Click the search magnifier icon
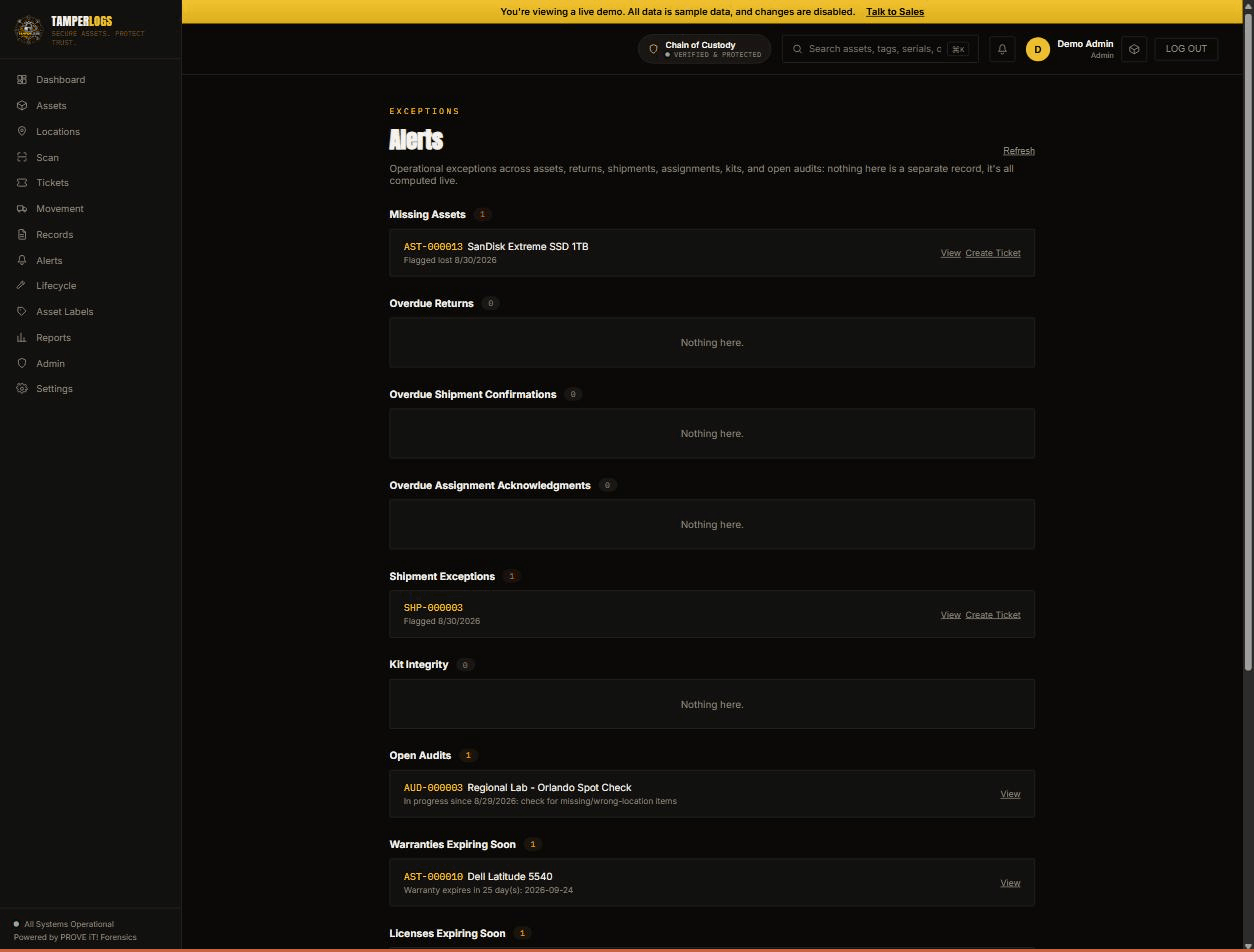This screenshot has height=952, width=1254. point(797,49)
